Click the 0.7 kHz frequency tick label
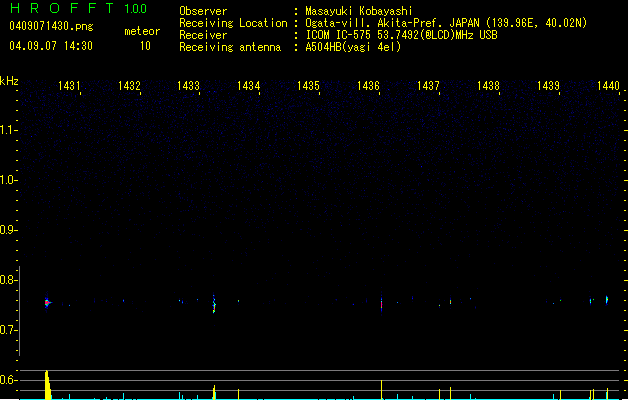 point(8,330)
